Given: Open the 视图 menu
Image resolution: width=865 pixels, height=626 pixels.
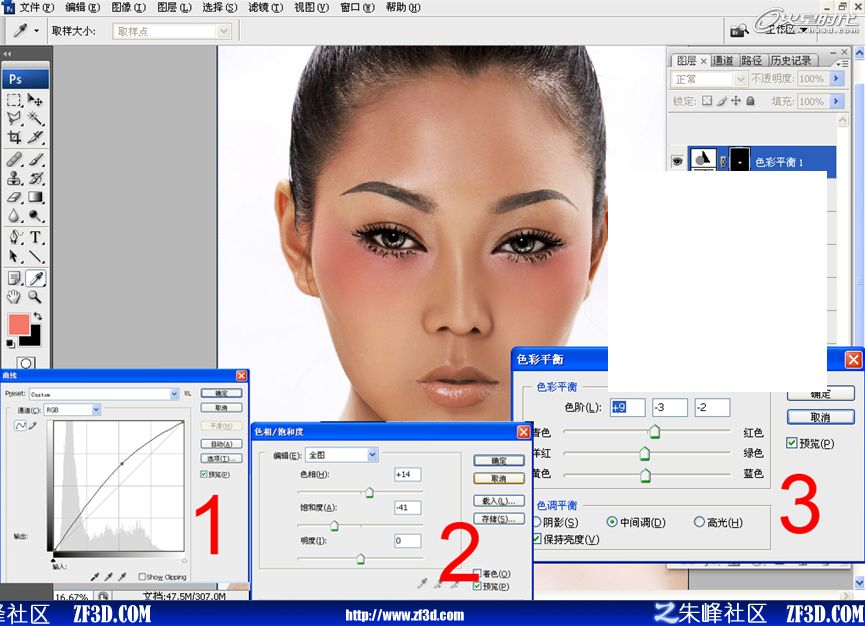Looking at the screenshot, I should pos(311,7).
